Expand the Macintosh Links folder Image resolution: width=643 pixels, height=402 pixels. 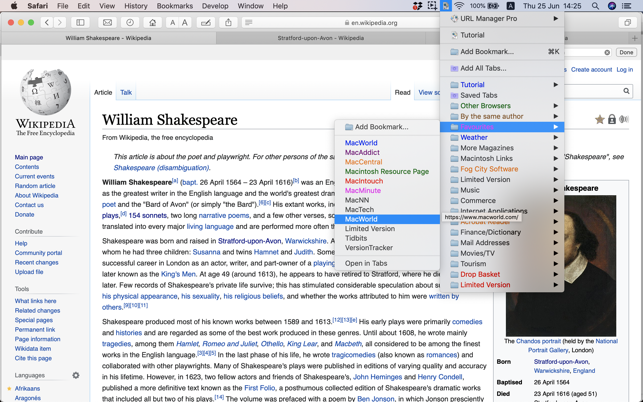(x=502, y=158)
